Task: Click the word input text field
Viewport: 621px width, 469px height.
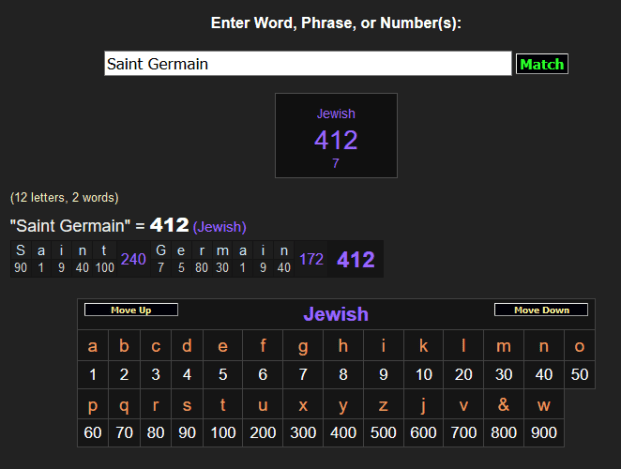Action: [x=308, y=64]
